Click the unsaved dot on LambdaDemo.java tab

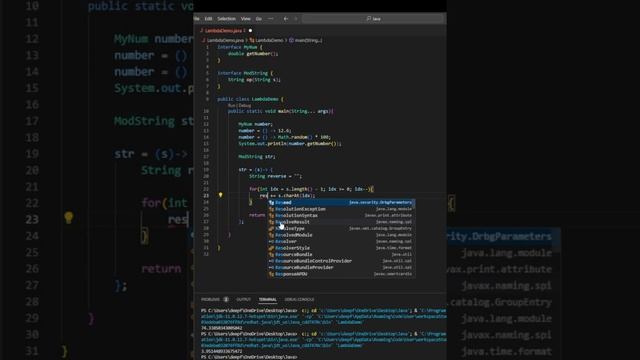tap(250, 31)
